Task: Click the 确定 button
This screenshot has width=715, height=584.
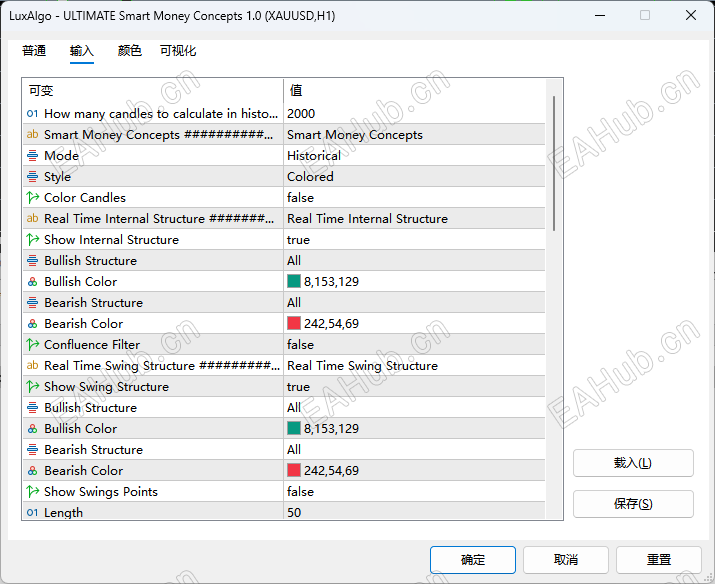Action: click(x=473, y=560)
